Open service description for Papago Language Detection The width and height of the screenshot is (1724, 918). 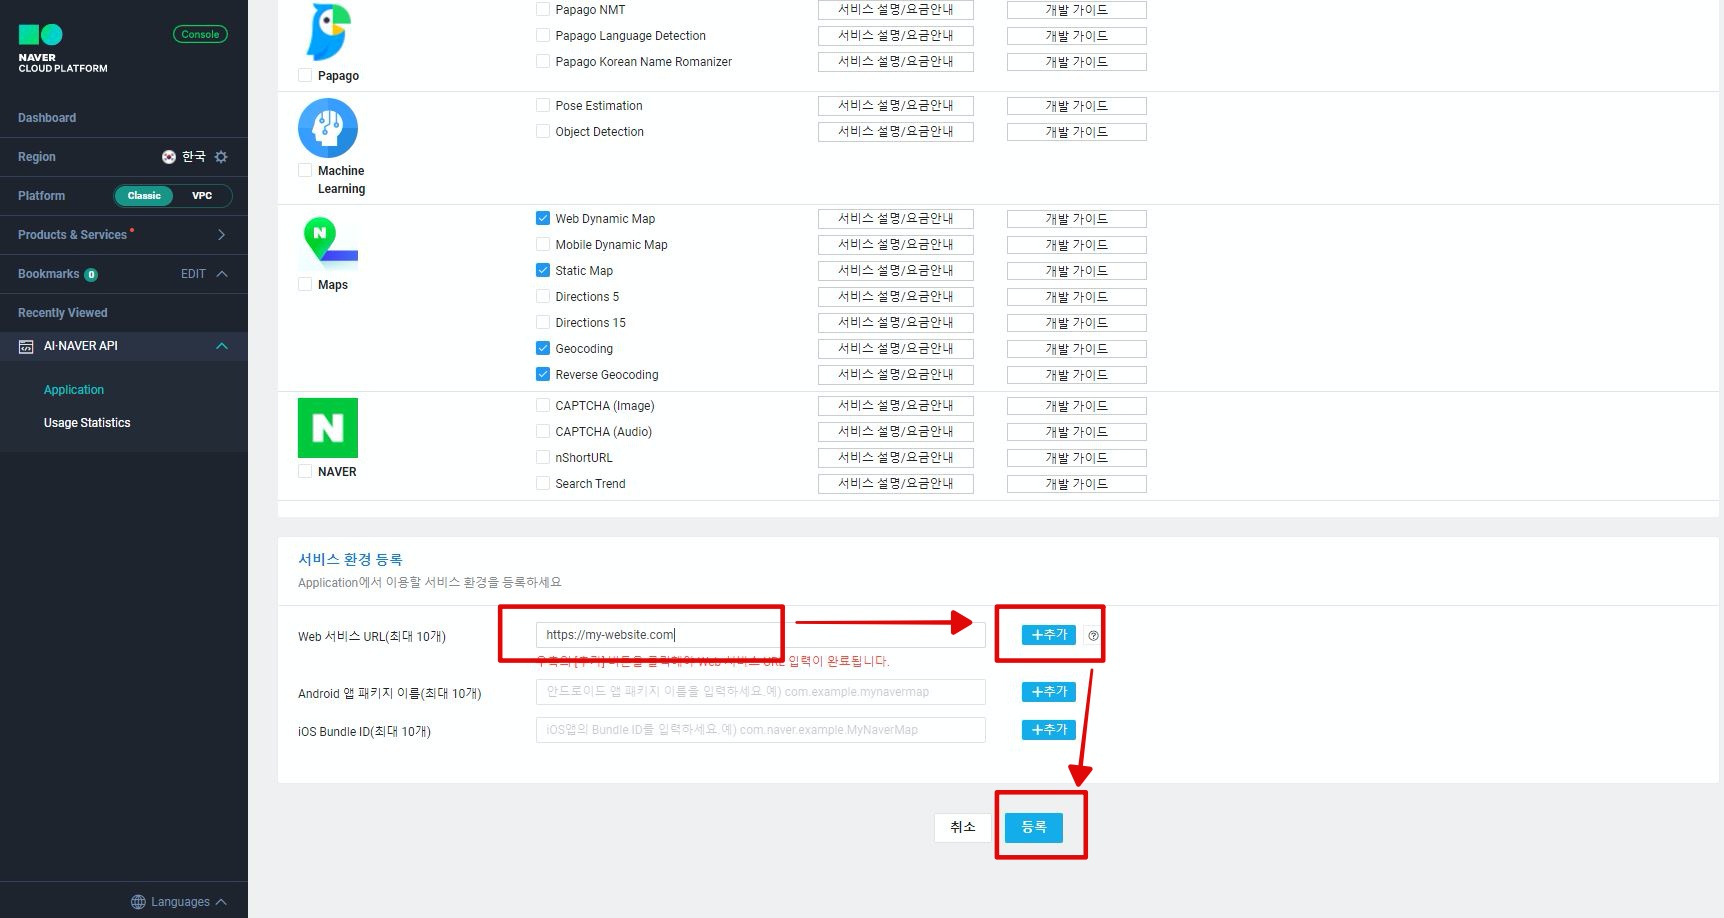(895, 35)
